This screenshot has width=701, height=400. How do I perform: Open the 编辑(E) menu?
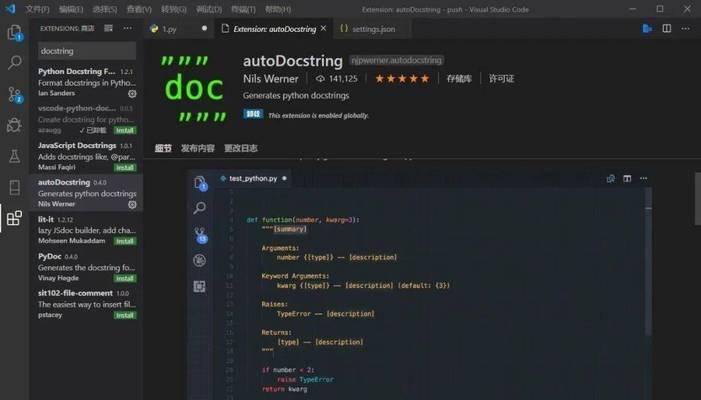coord(71,9)
